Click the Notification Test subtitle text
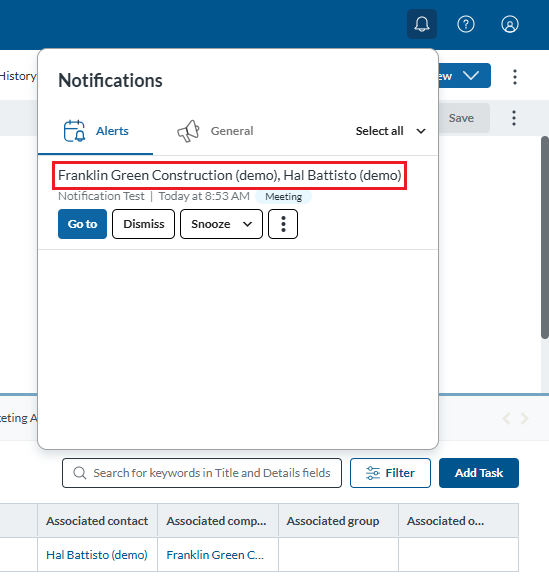The height and width of the screenshot is (576, 549). coord(101,196)
